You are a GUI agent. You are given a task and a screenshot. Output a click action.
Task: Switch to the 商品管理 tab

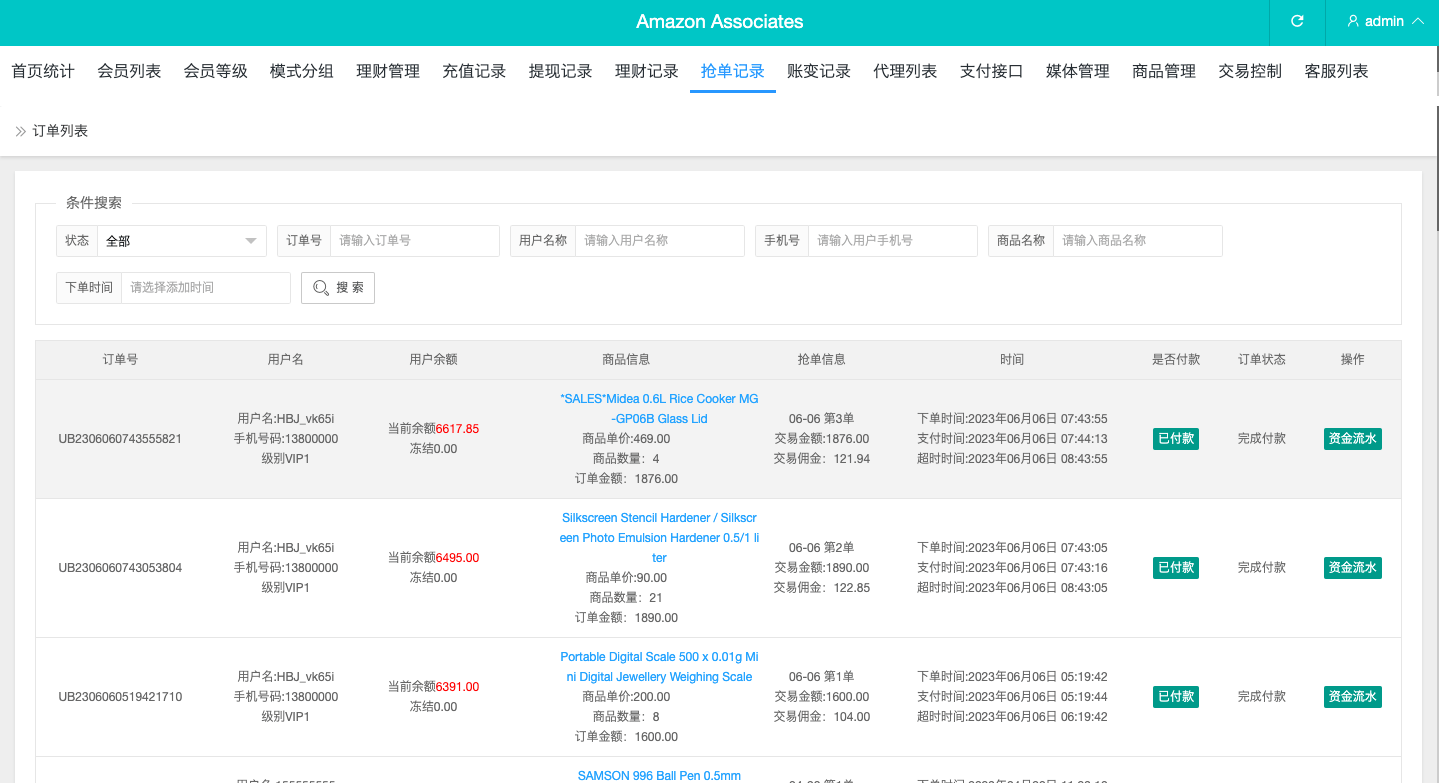(x=1163, y=70)
